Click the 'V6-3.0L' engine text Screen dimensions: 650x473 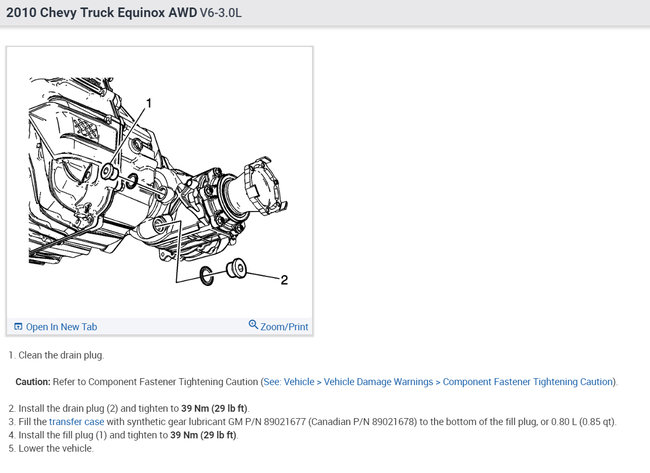(x=221, y=13)
